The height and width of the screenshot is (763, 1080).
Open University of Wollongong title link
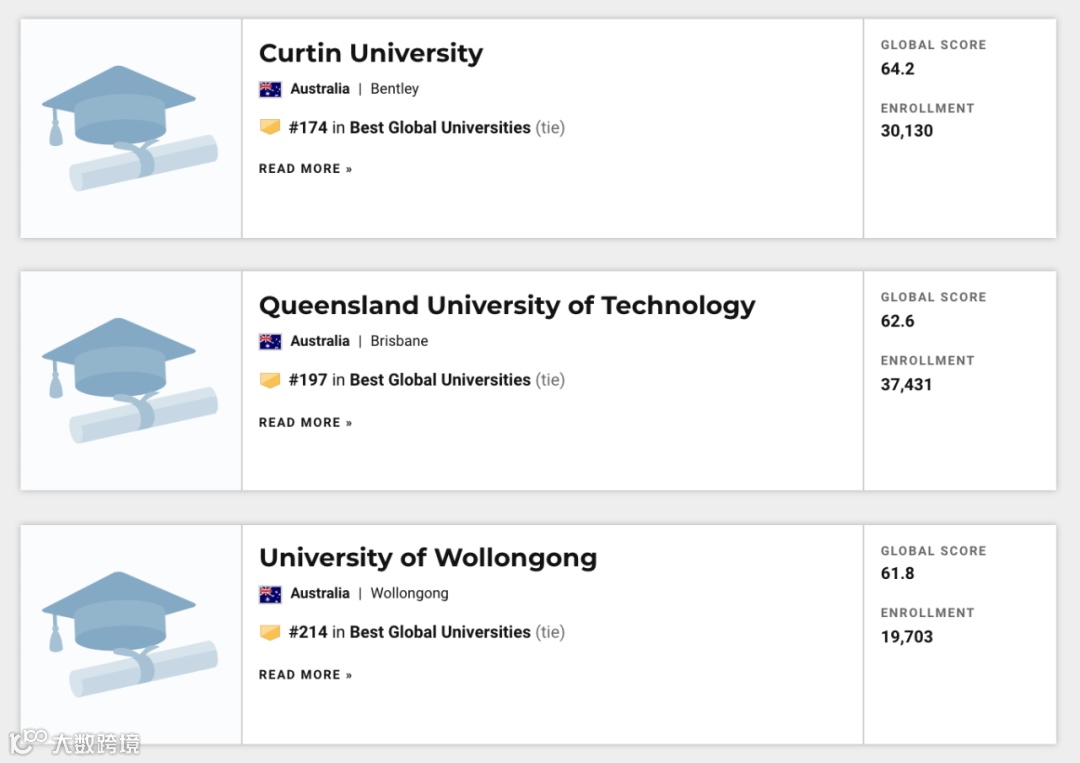click(428, 558)
